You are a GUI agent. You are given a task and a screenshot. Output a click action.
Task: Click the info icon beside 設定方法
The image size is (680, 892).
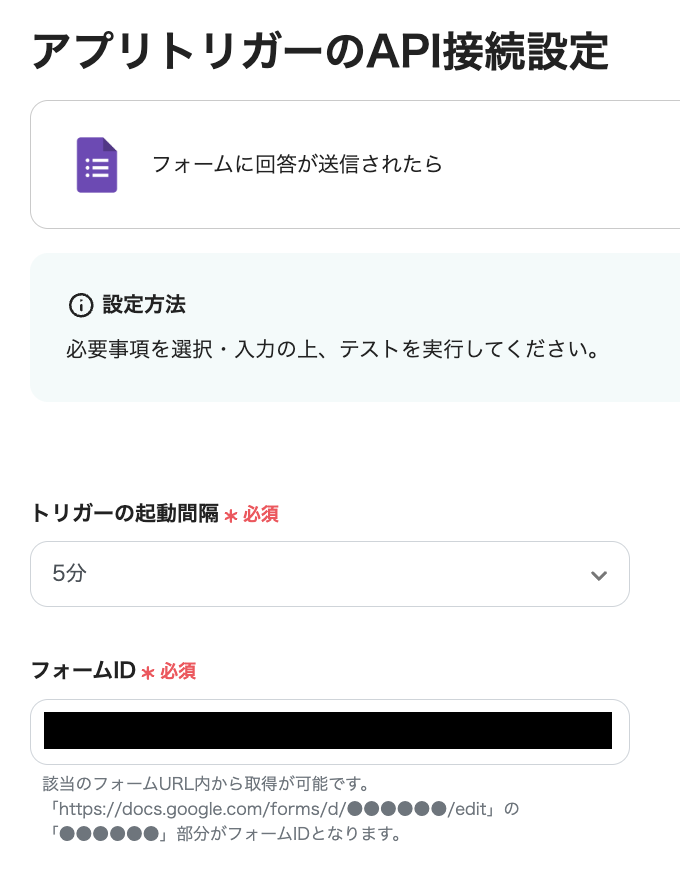[x=79, y=305]
